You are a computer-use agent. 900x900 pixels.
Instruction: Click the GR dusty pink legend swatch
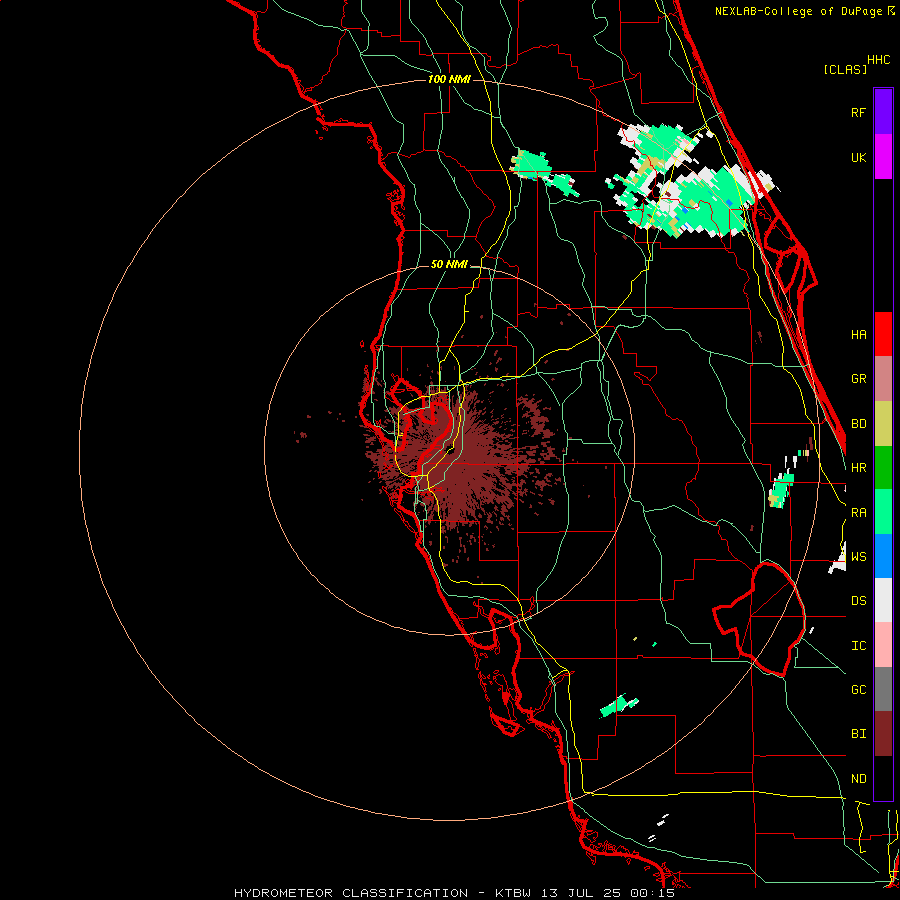pyautogui.click(x=883, y=379)
